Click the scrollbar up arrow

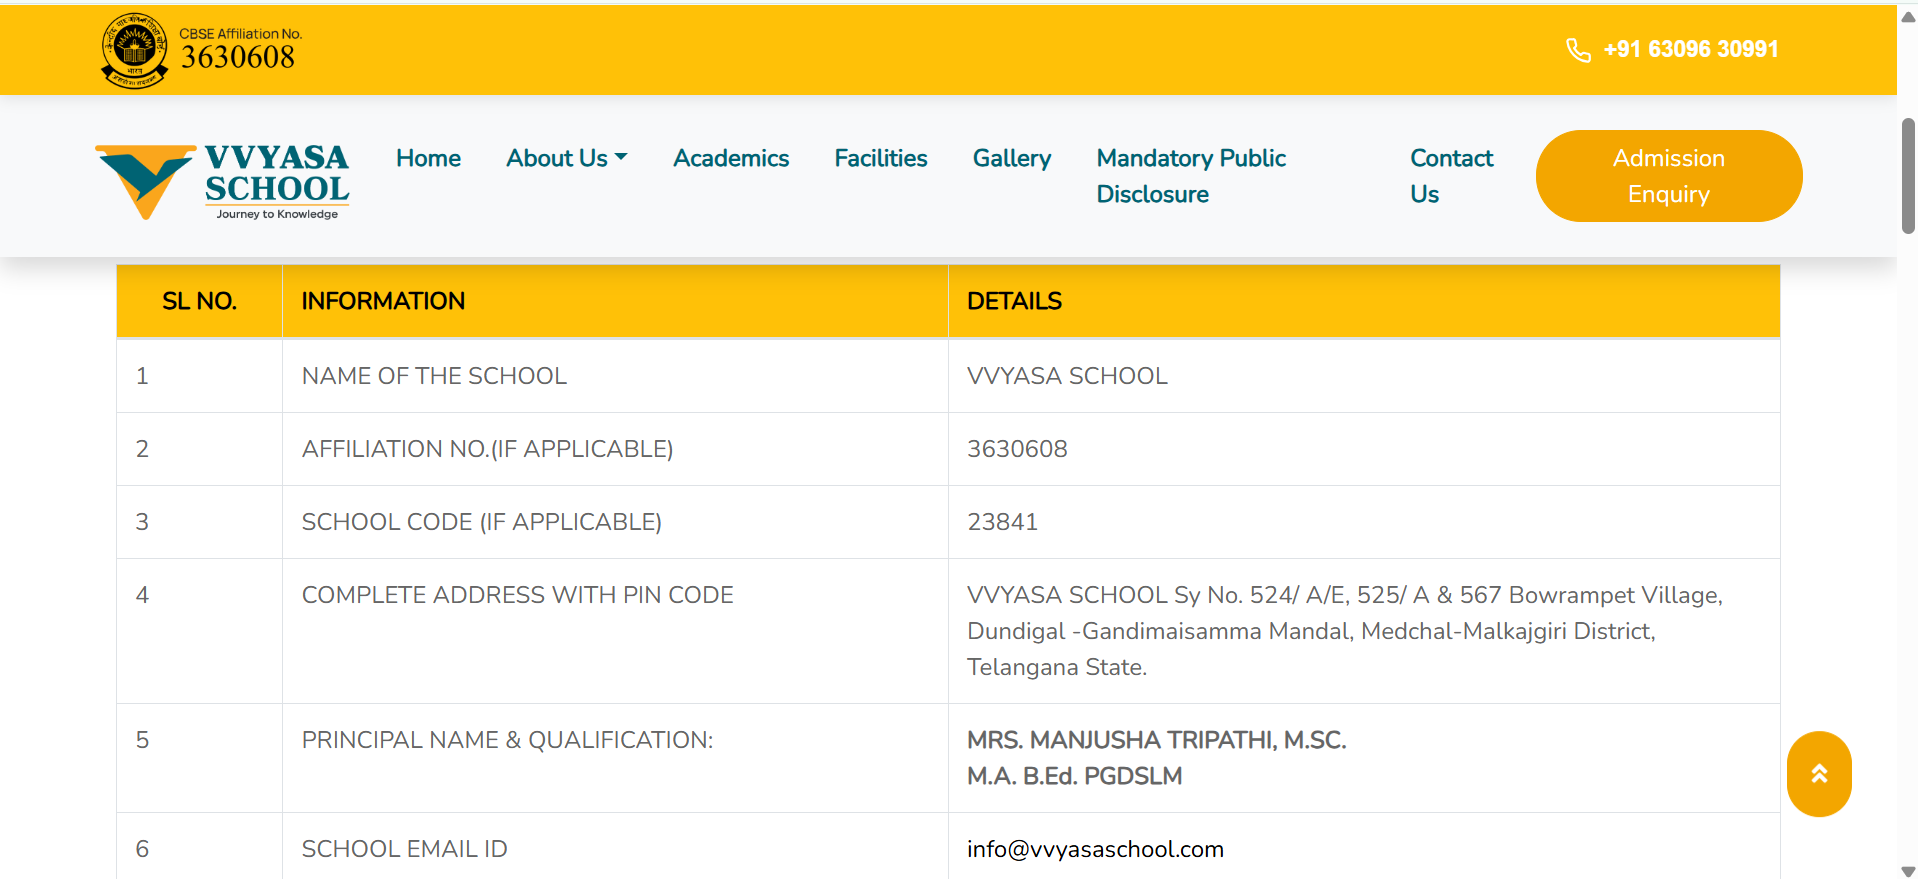pyautogui.click(x=1908, y=16)
